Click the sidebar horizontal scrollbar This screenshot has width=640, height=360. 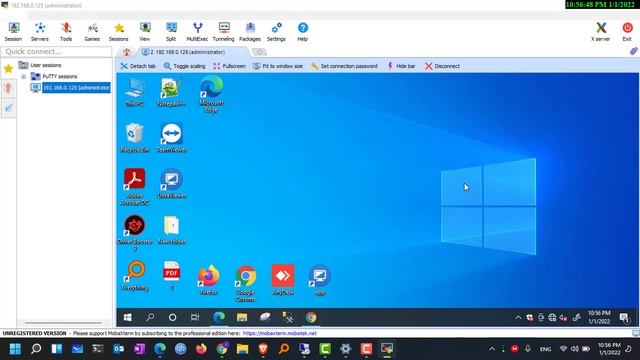tap(63, 323)
